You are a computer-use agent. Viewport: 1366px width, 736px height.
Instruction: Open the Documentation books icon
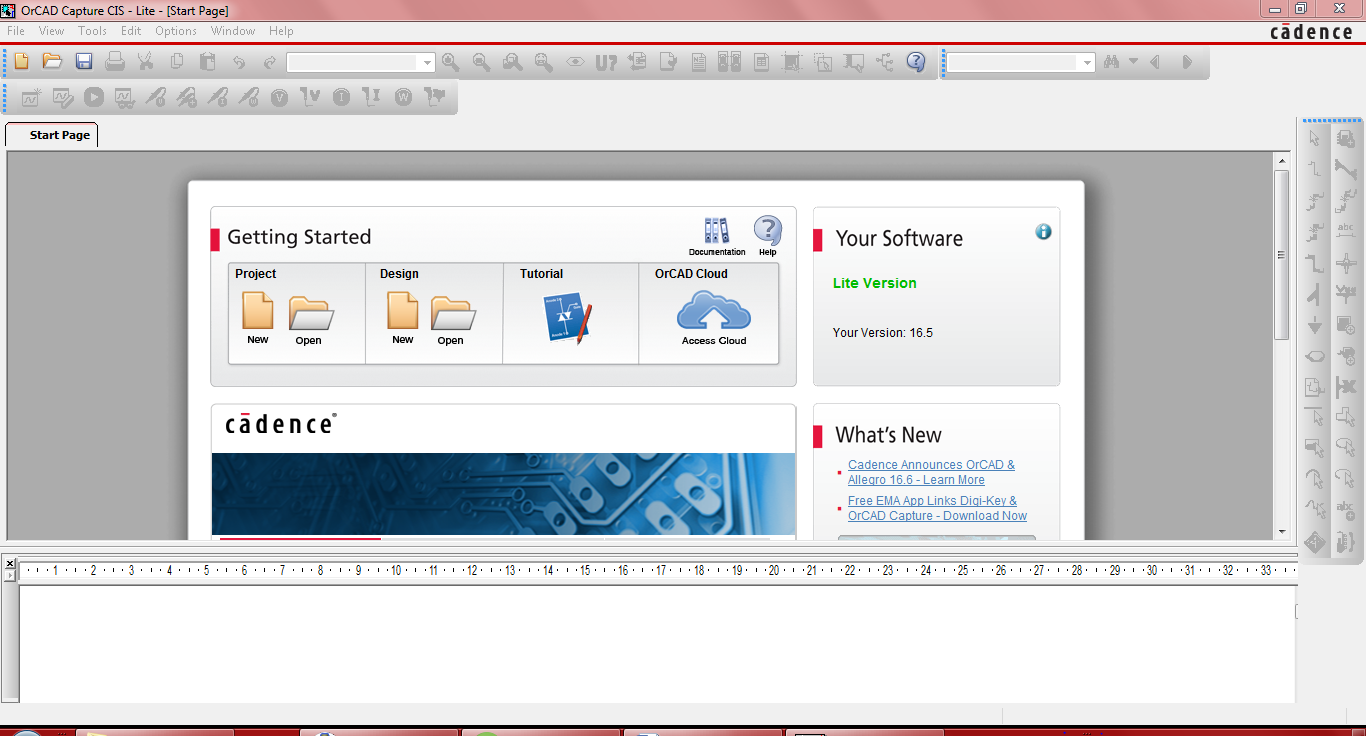(717, 237)
